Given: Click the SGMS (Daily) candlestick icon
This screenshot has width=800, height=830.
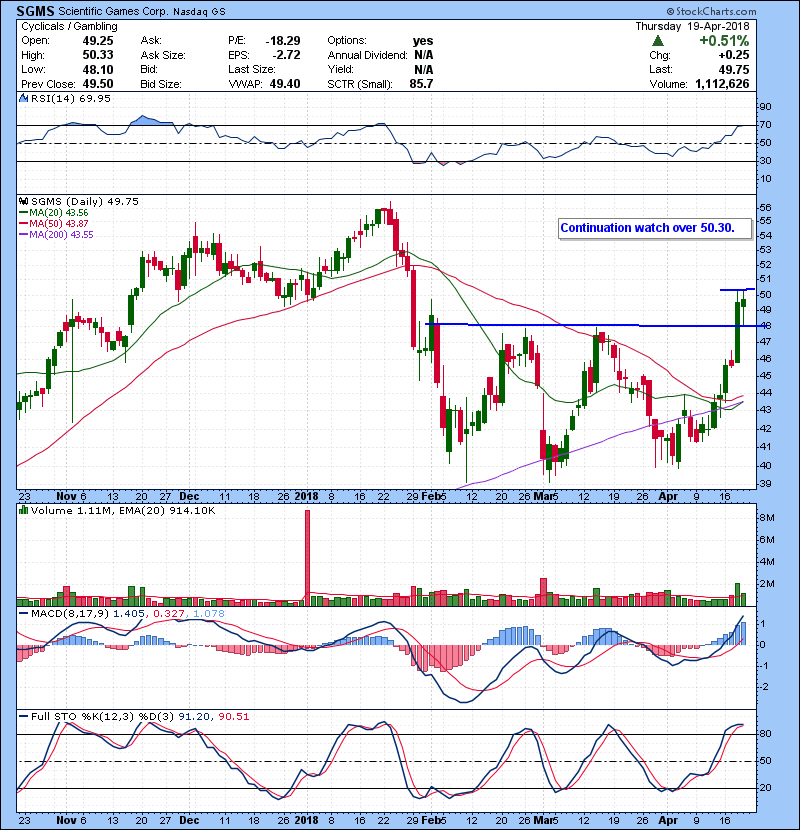Looking at the screenshot, I should [23, 202].
